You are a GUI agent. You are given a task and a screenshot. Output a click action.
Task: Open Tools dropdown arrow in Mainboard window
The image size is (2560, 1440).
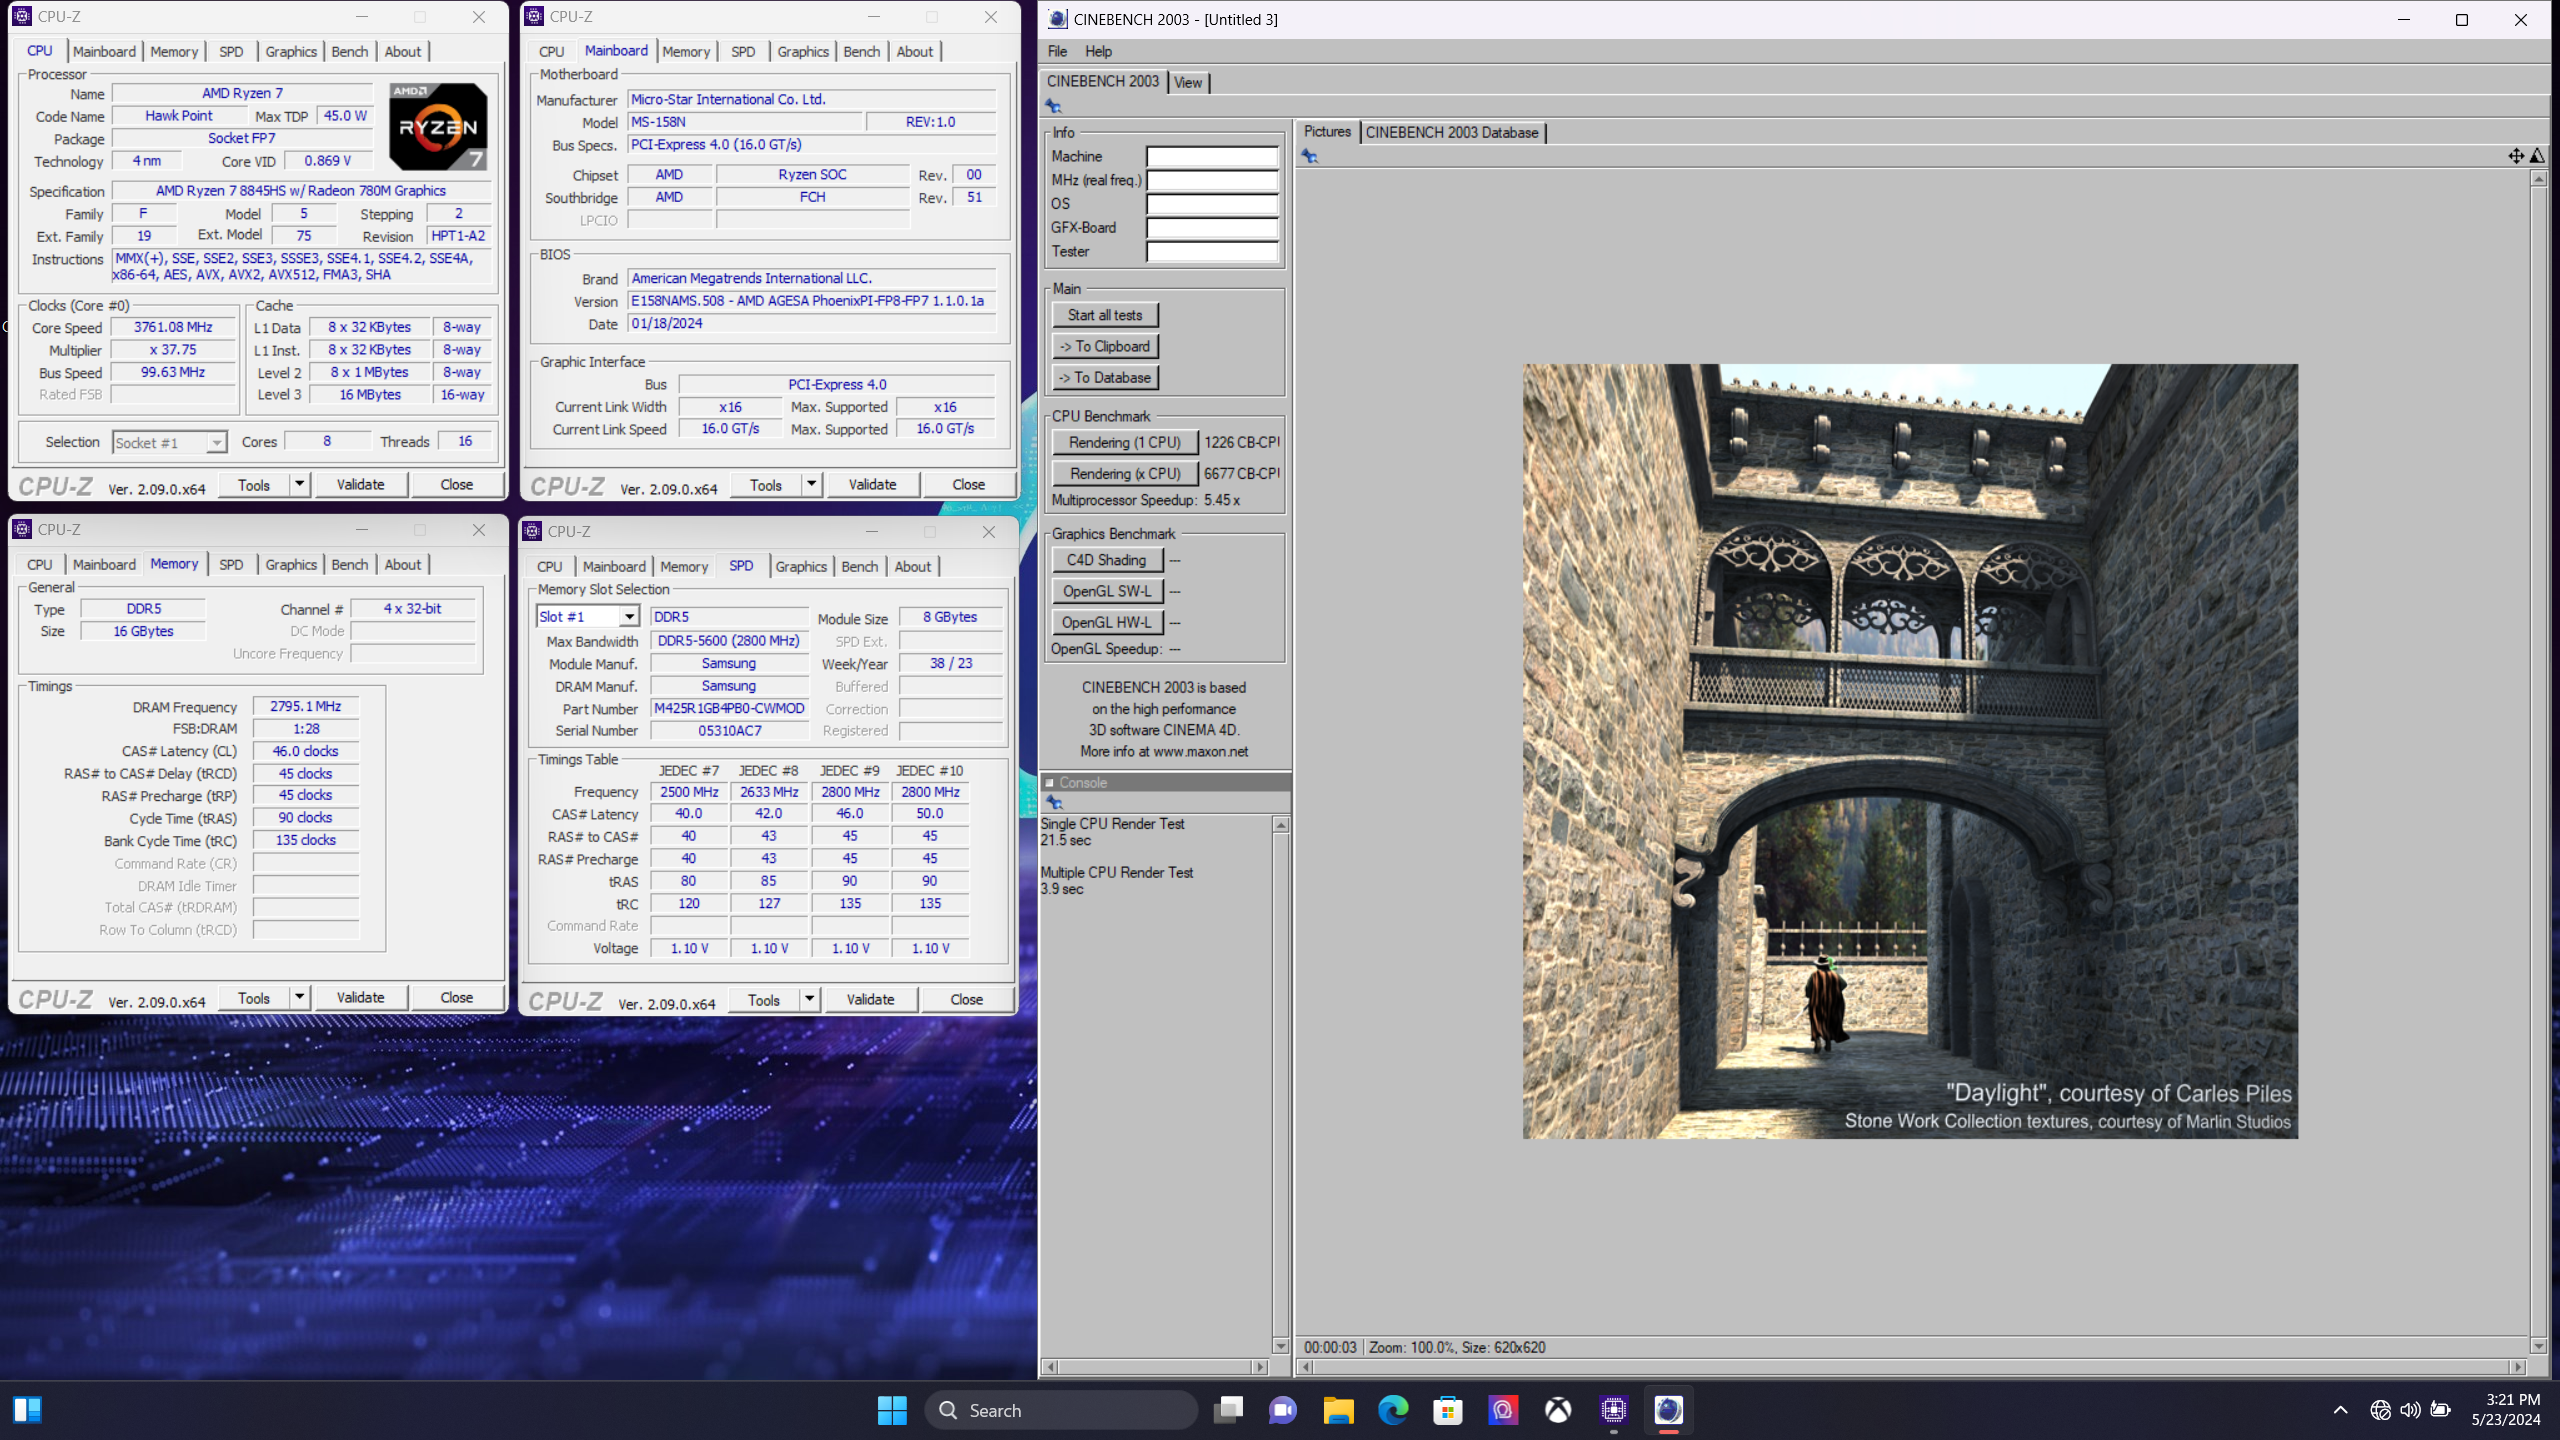(811, 484)
